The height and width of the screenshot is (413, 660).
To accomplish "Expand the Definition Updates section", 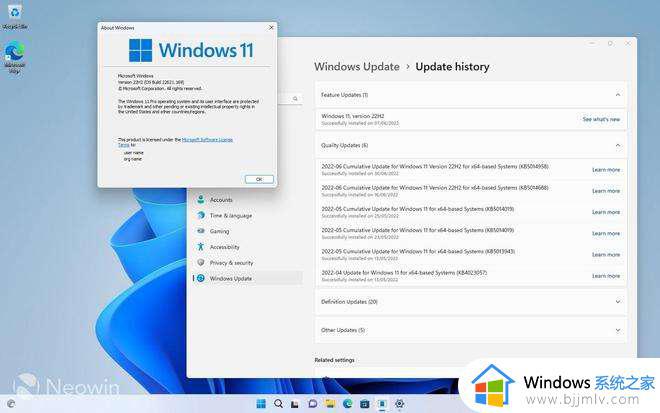I will (617, 302).
